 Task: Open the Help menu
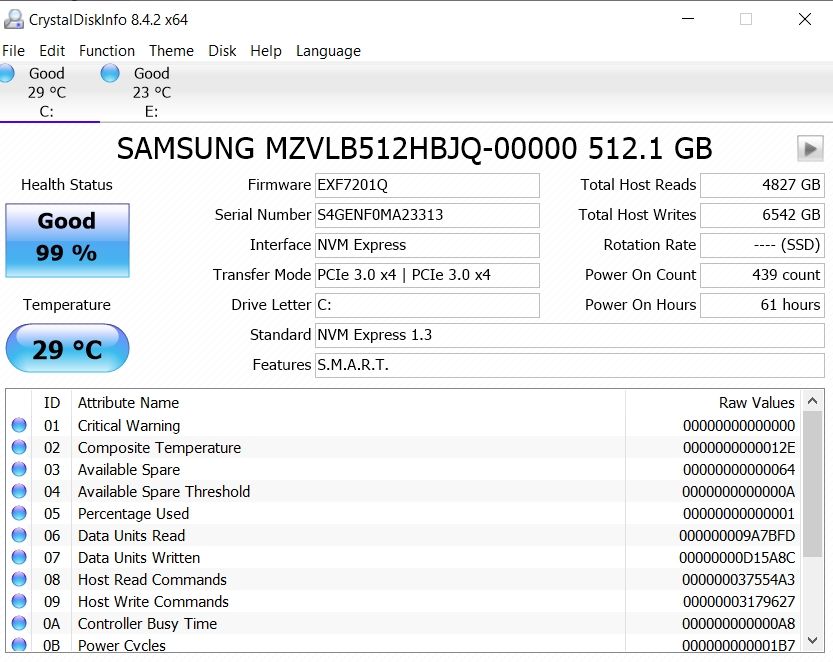click(x=266, y=51)
